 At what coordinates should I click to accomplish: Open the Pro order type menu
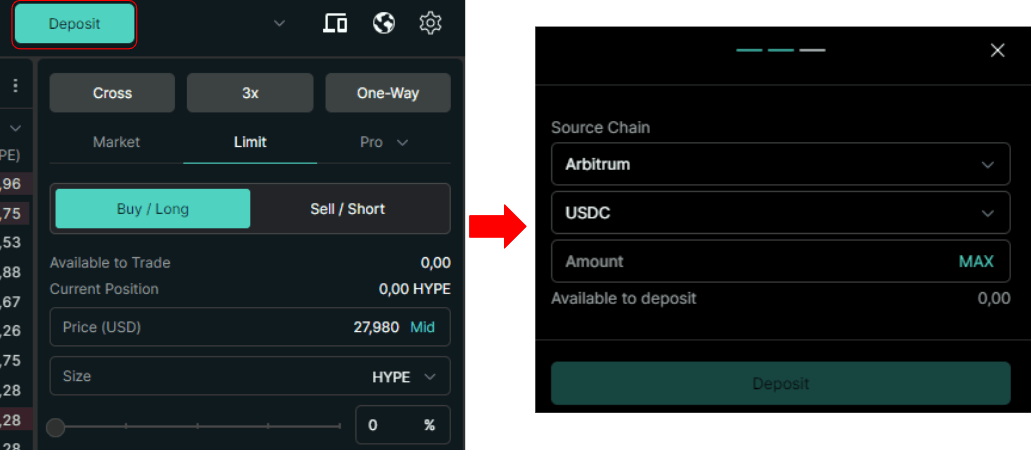coord(384,142)
